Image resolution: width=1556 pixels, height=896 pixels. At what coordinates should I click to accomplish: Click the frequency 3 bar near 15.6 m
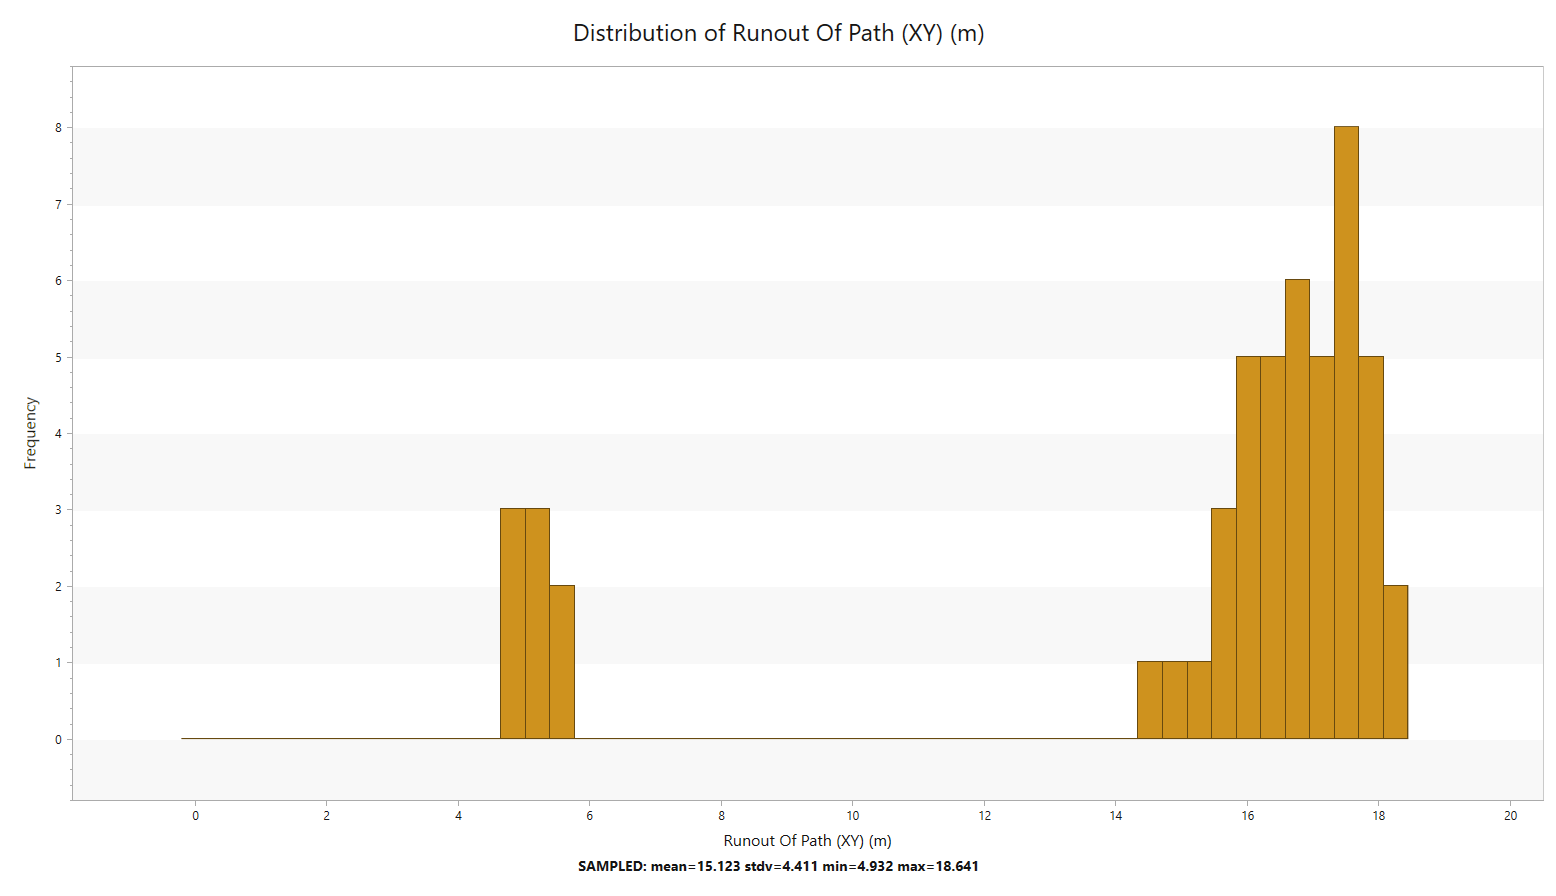1223,624
